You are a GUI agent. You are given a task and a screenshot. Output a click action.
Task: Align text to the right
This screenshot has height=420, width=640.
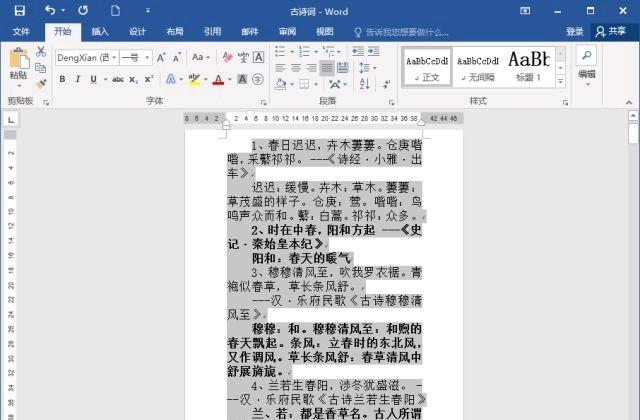coord(311,68)
